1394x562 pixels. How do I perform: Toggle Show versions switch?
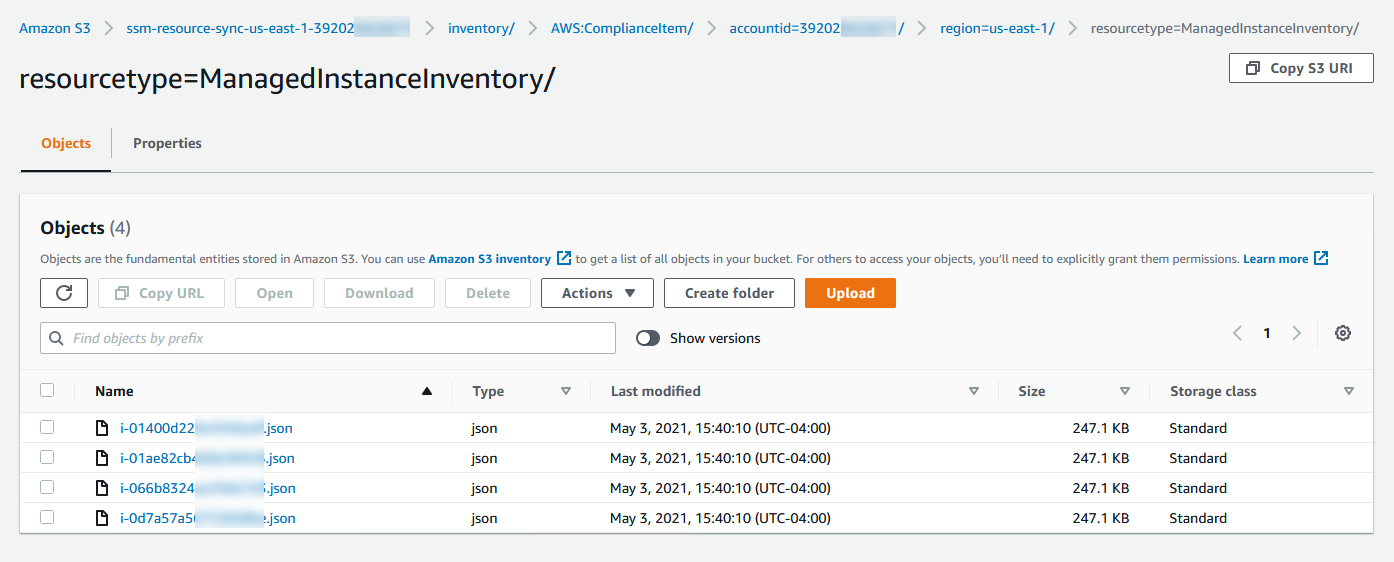[648, 338]
